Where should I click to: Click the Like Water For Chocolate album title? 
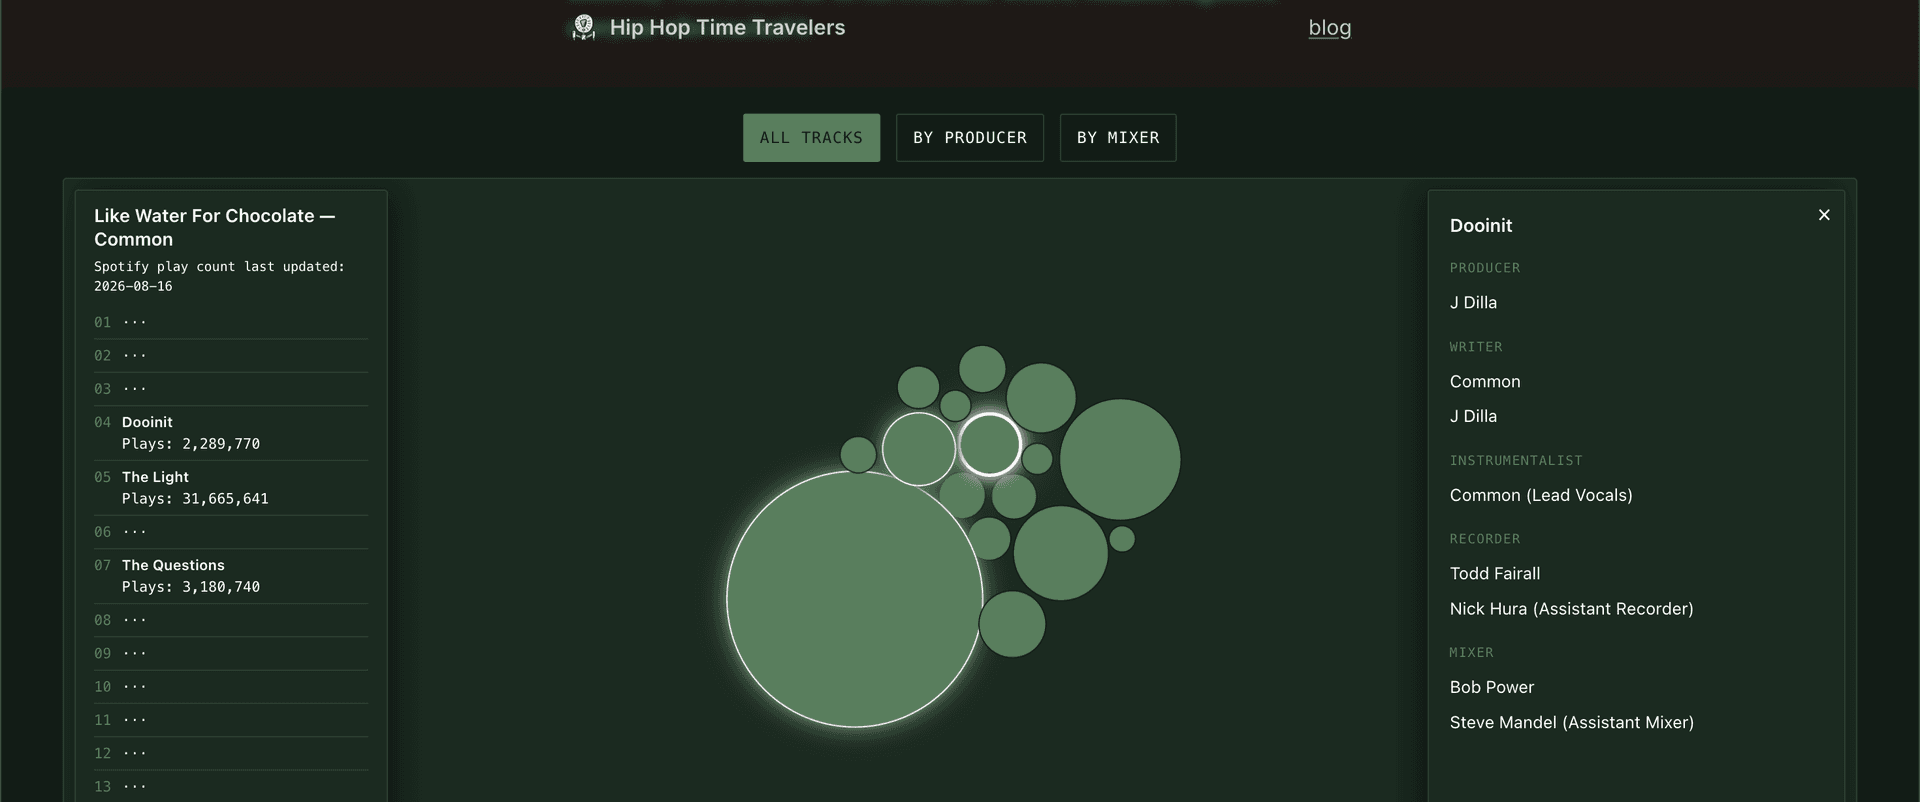214,228
